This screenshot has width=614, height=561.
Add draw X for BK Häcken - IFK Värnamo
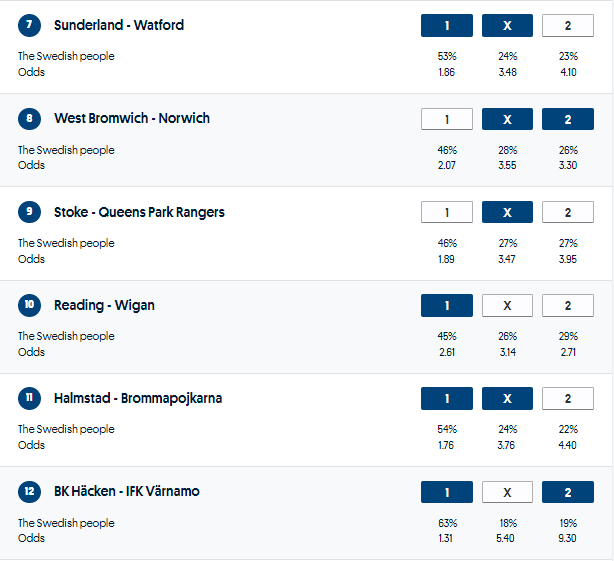507,492
